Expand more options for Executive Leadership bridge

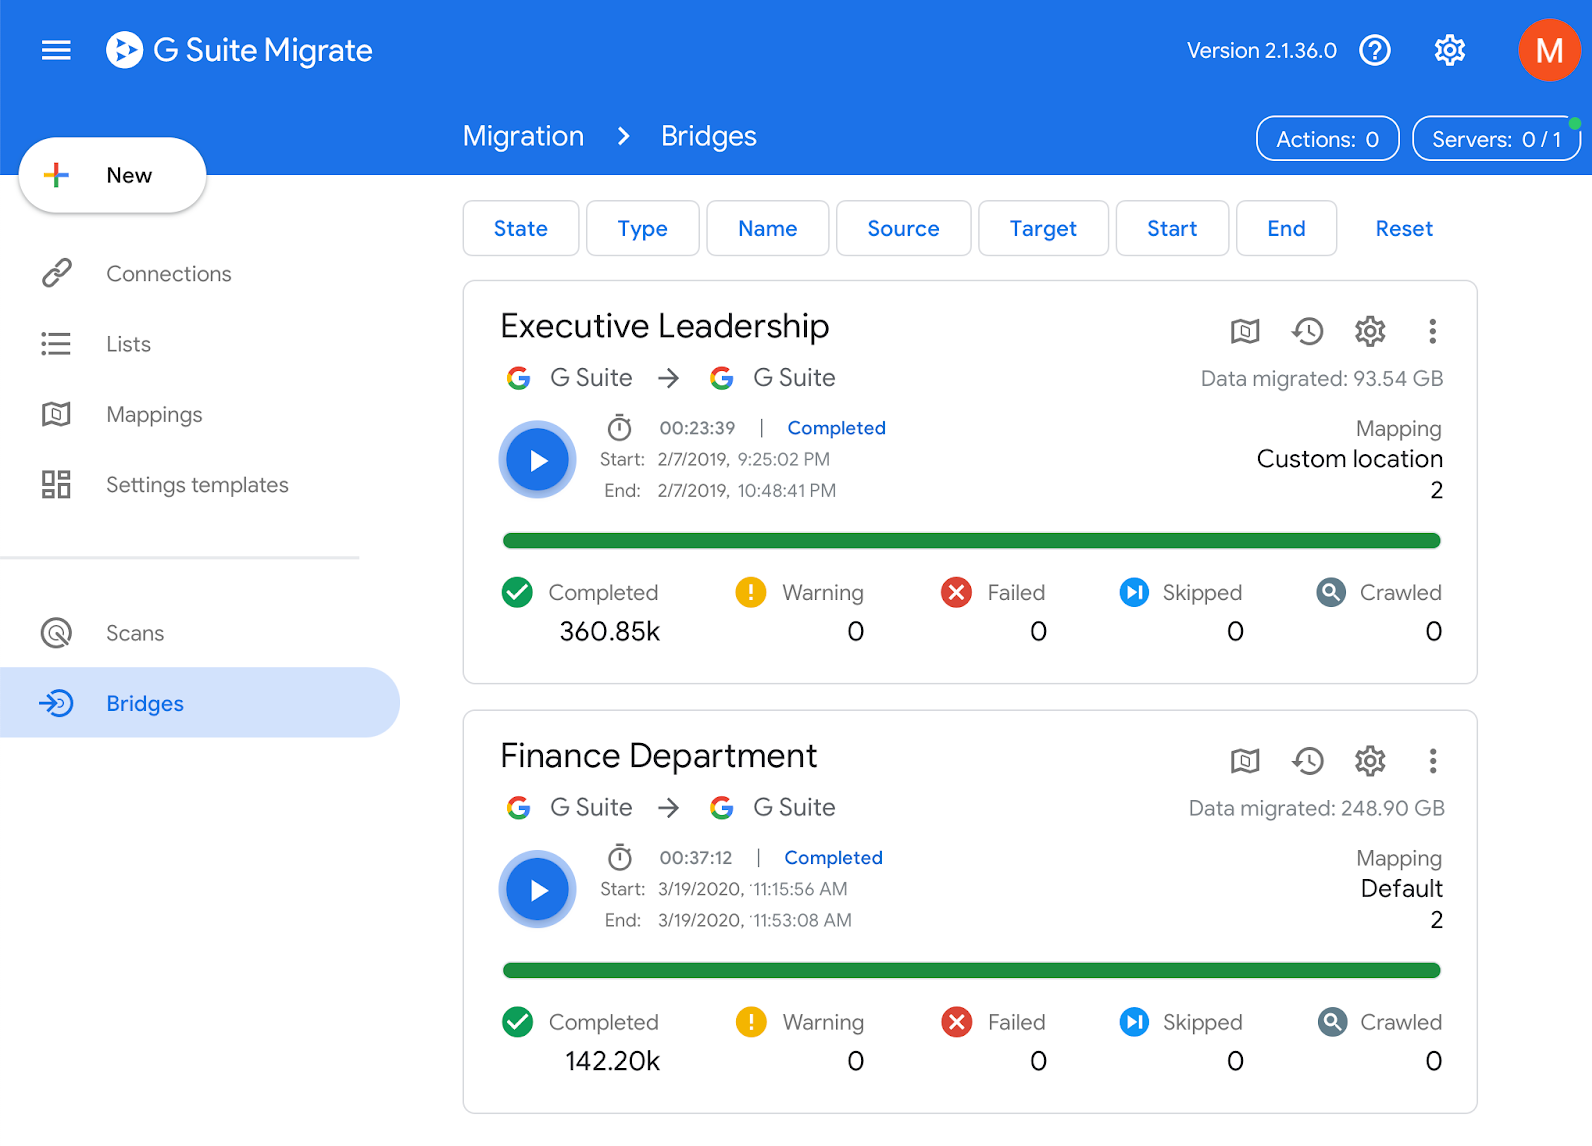pyautogui.click(x=1432, y=331)
